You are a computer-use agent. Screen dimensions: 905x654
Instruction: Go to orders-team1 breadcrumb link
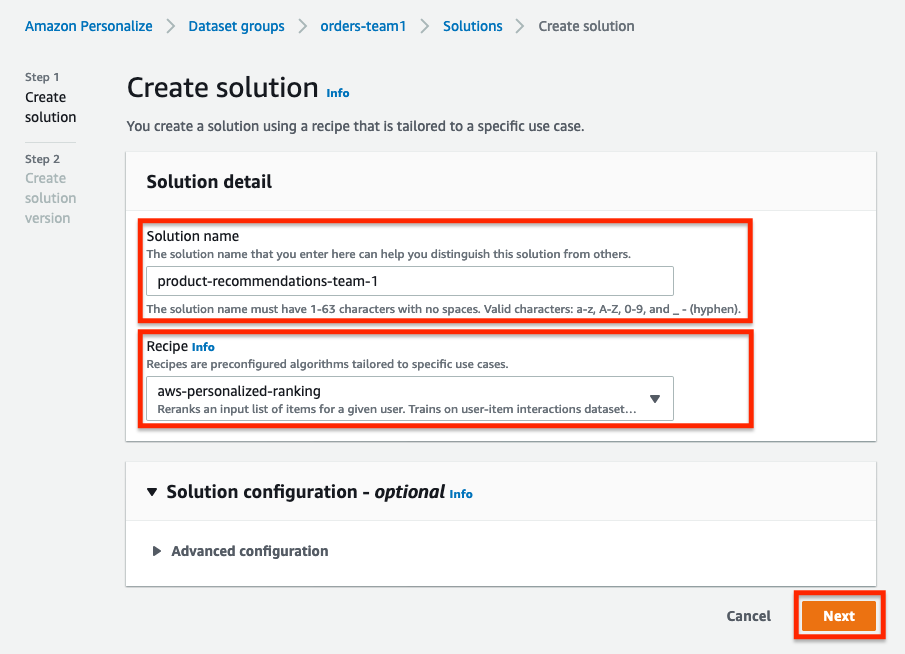coord(363,26)
